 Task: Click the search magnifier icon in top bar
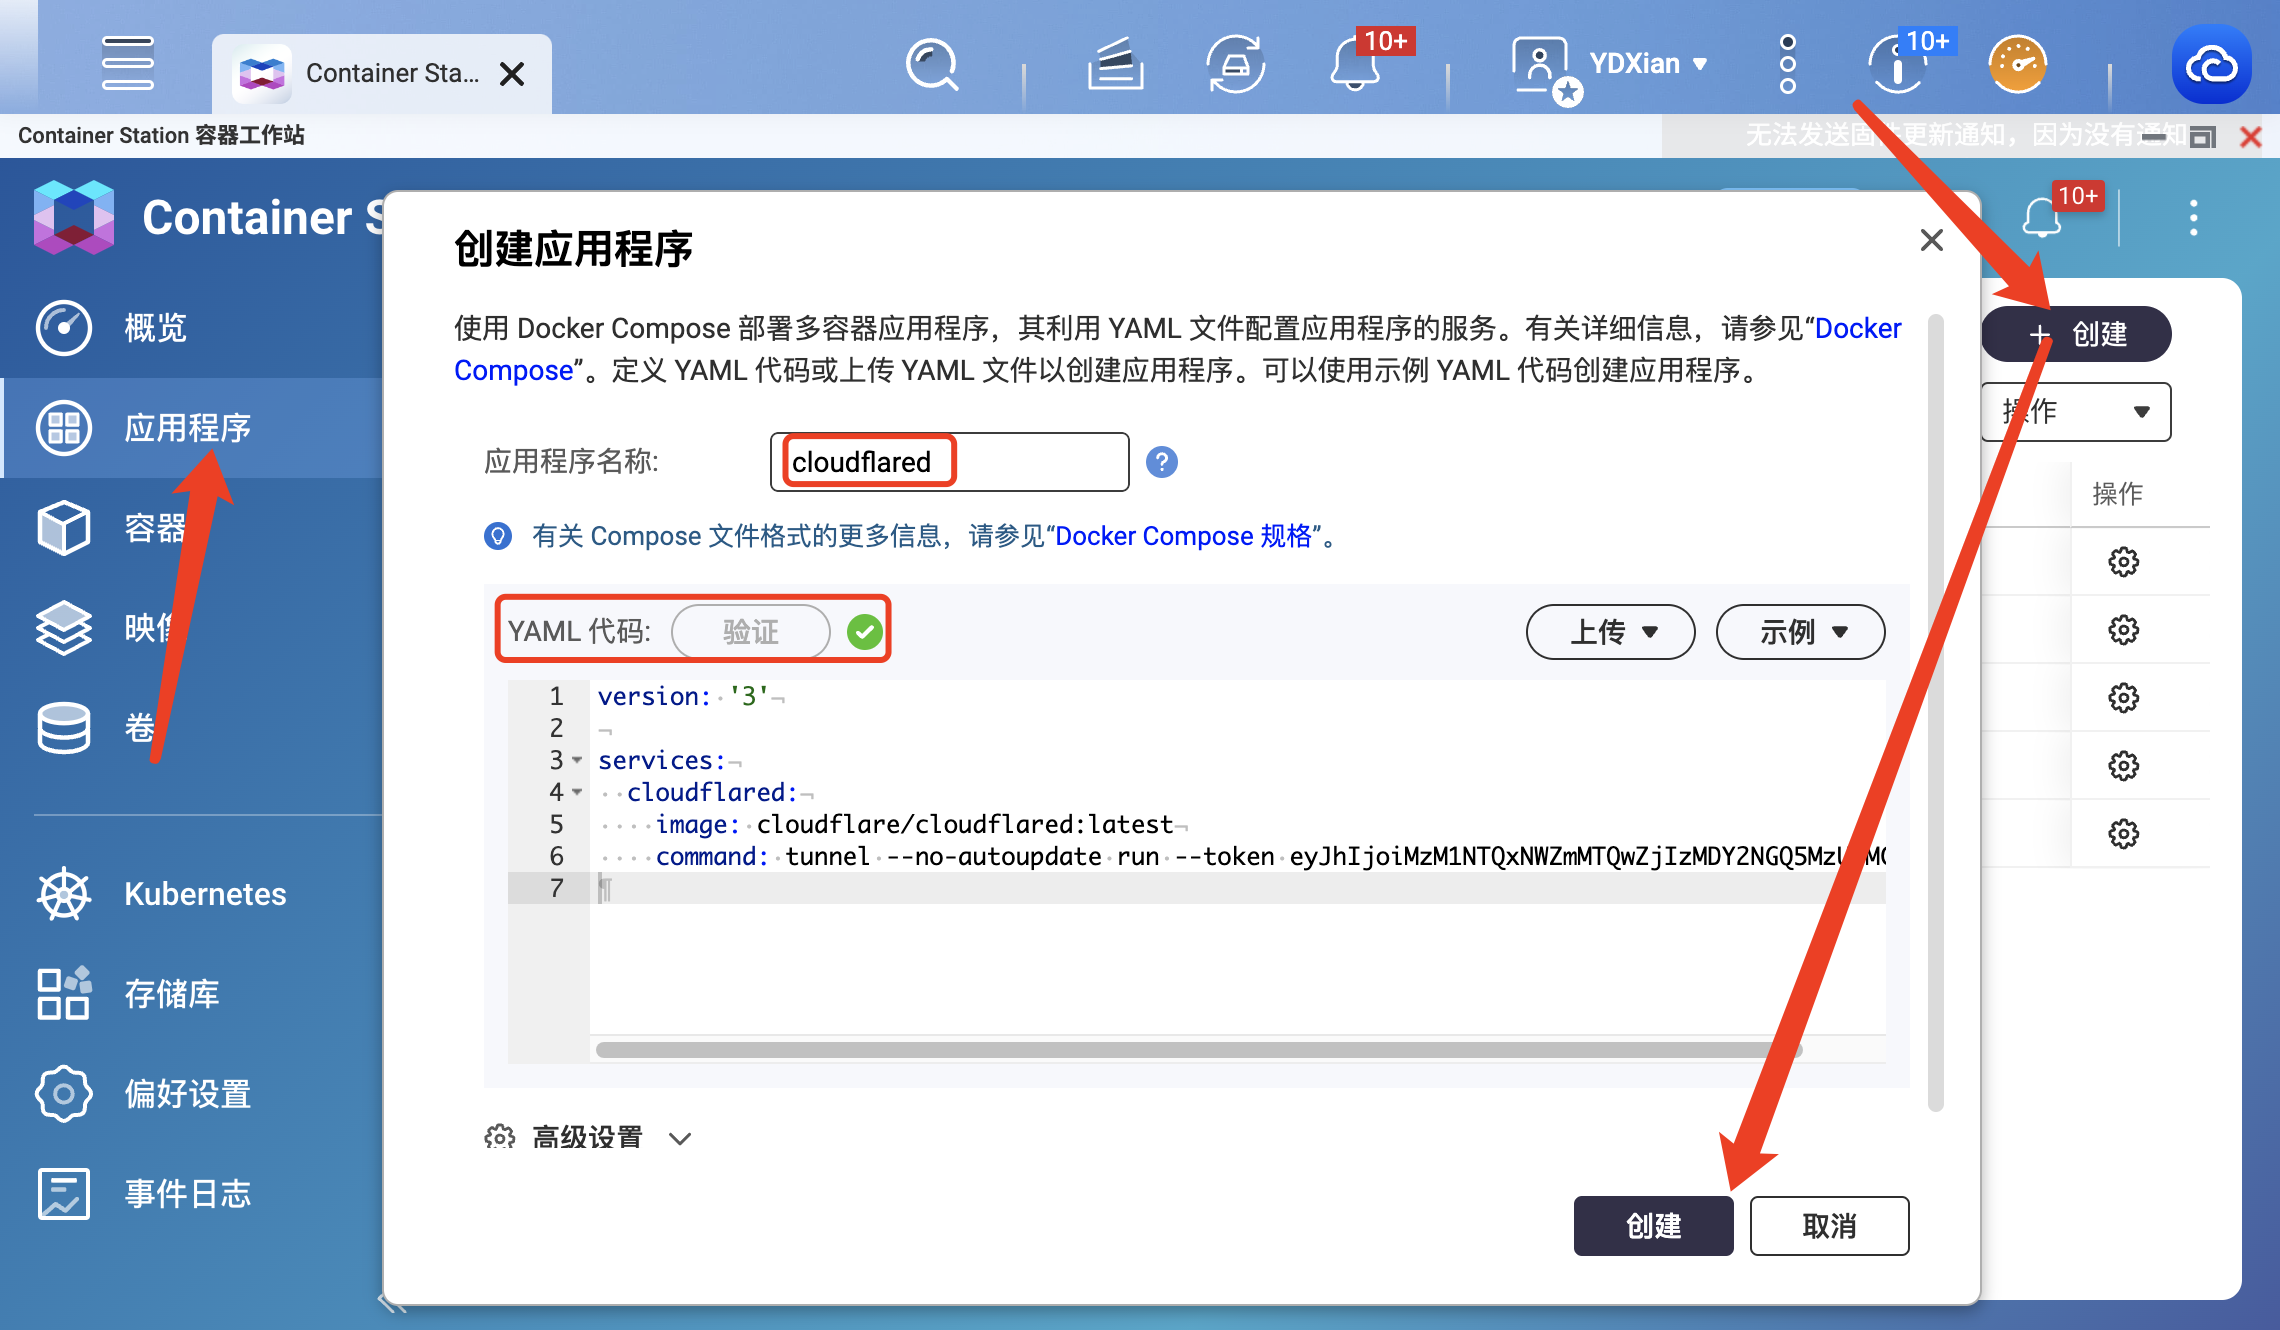932,65
